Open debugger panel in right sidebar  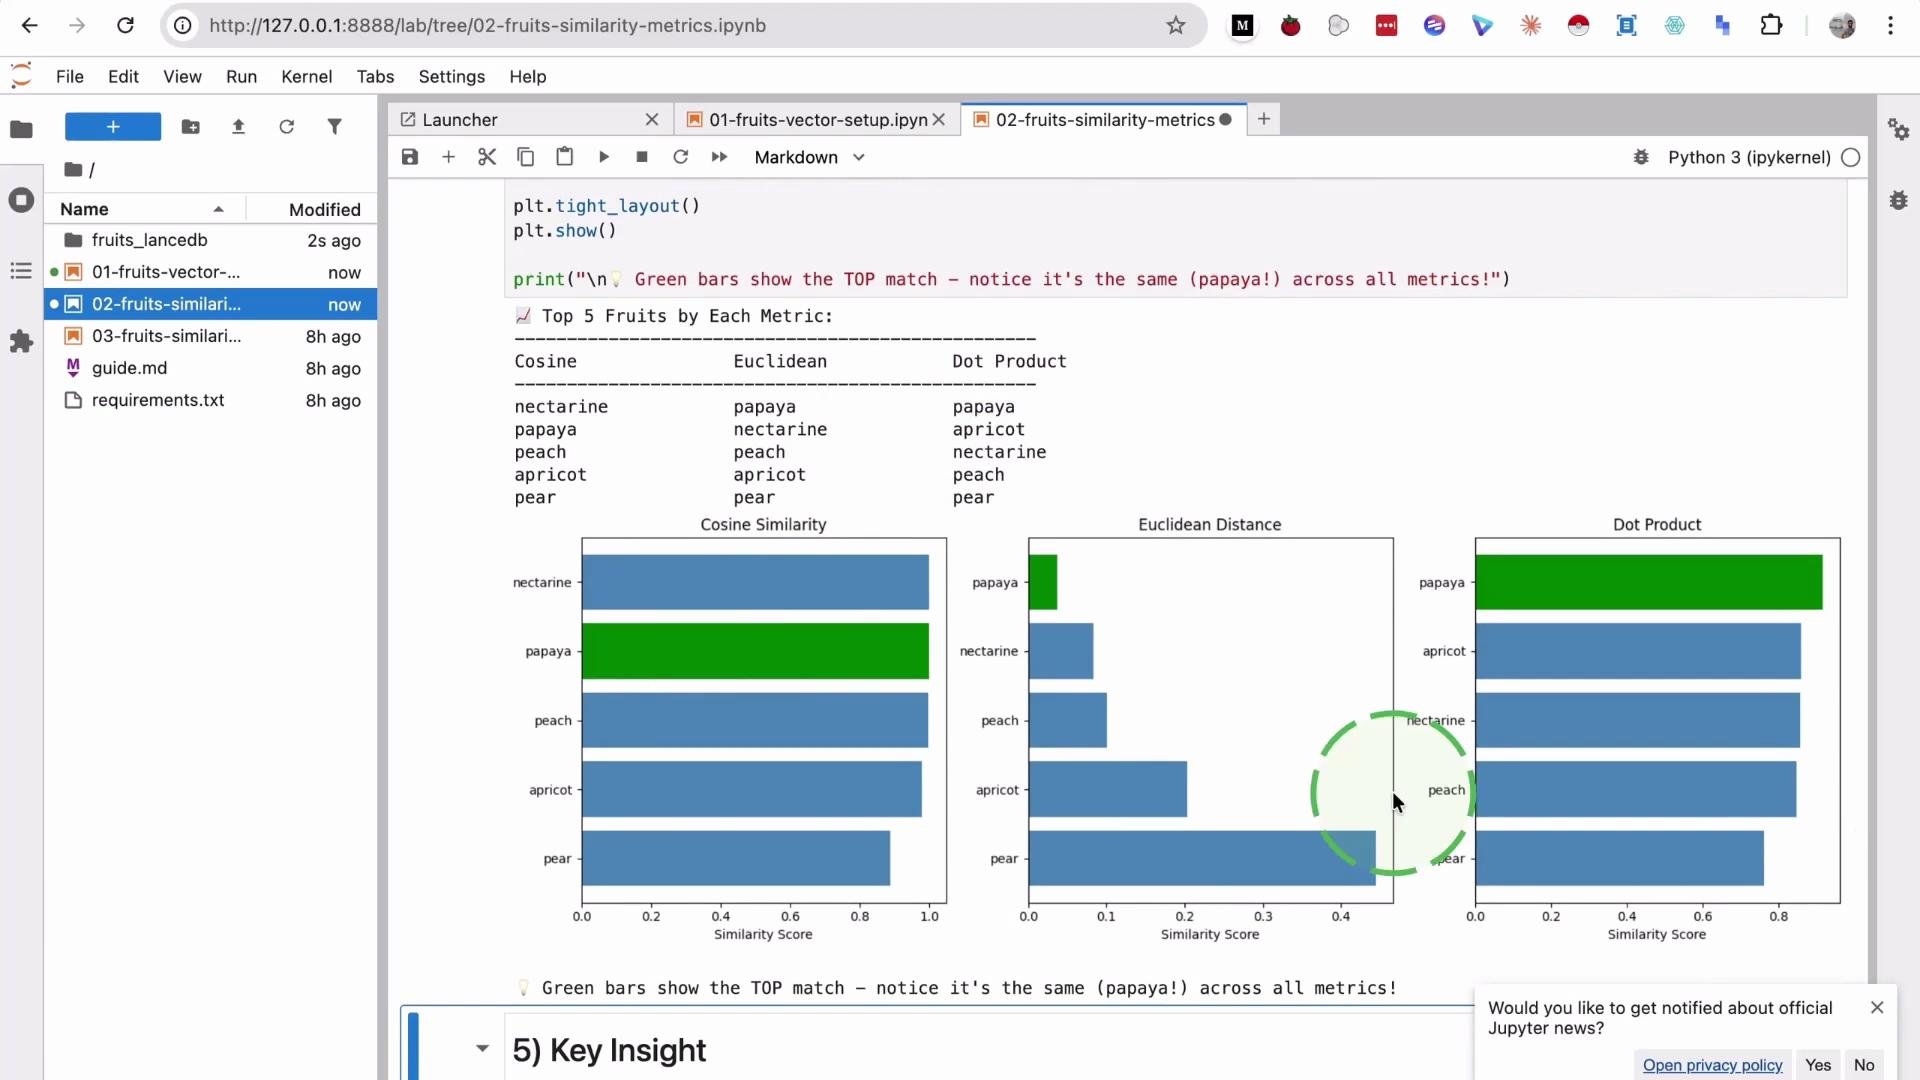(1898, 200)
